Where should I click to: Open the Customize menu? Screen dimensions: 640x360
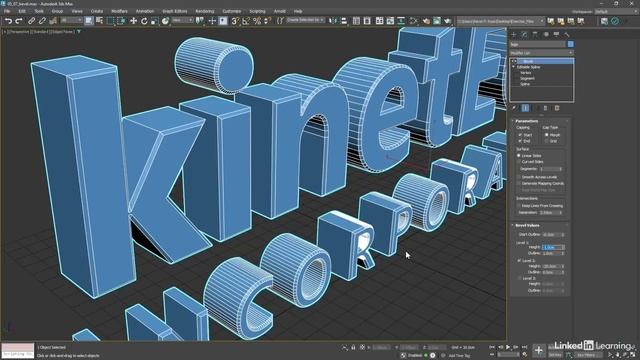tap(231, 11)
